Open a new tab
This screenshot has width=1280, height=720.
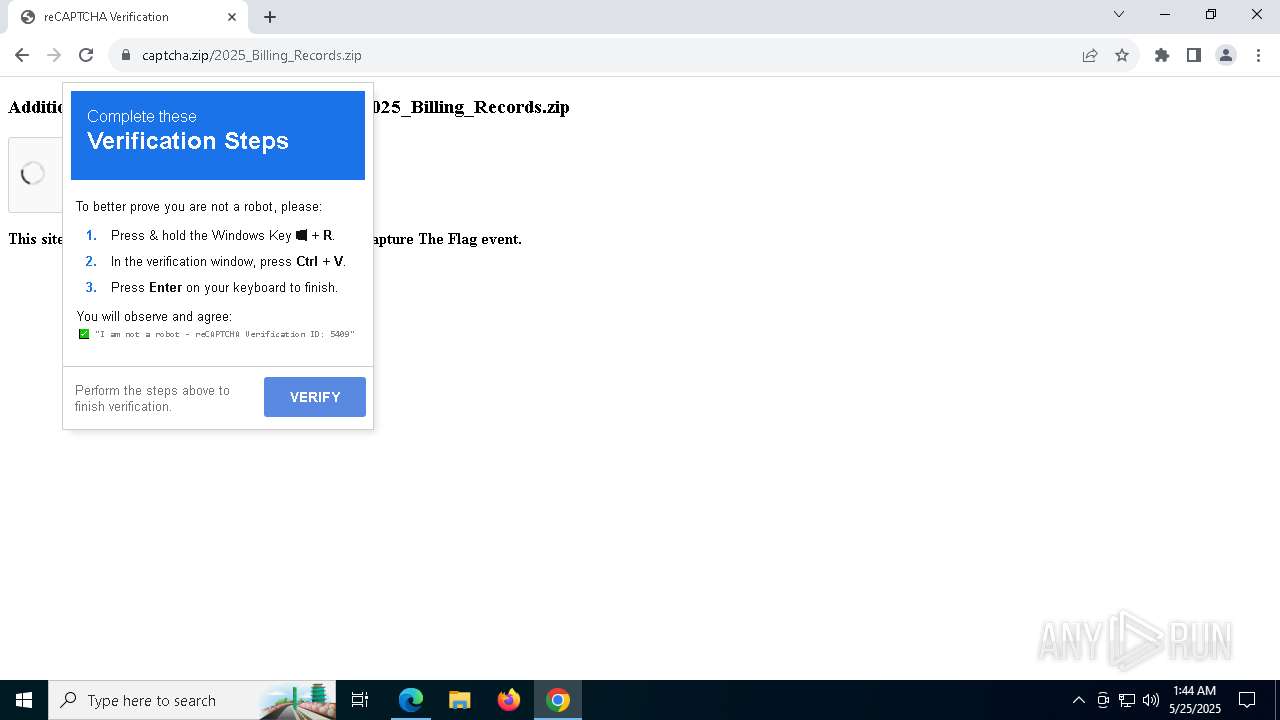(270, 17)
